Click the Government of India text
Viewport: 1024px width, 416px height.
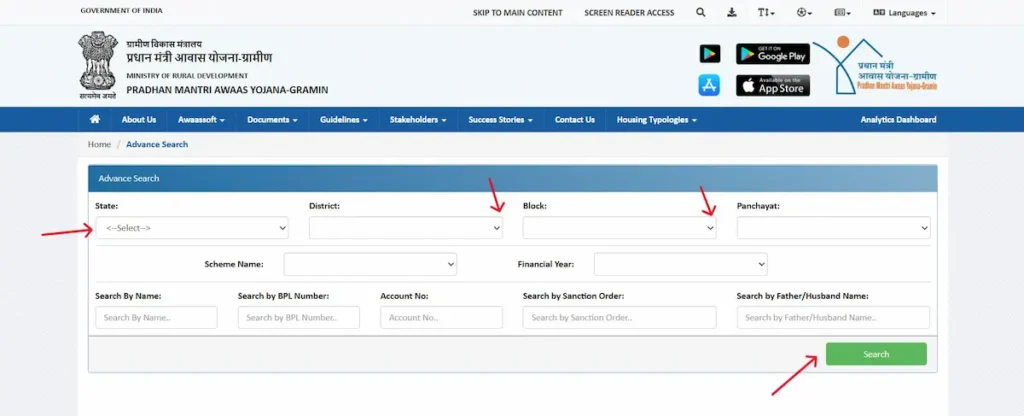[x=121, y=10]
